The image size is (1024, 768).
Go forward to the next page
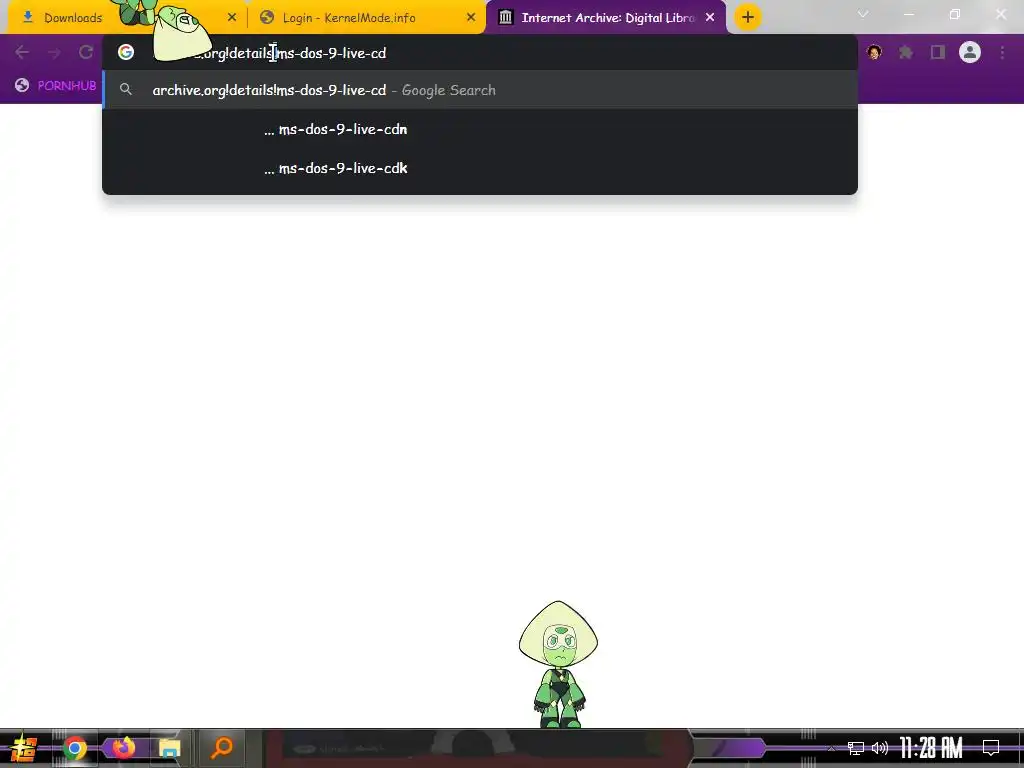54,52
